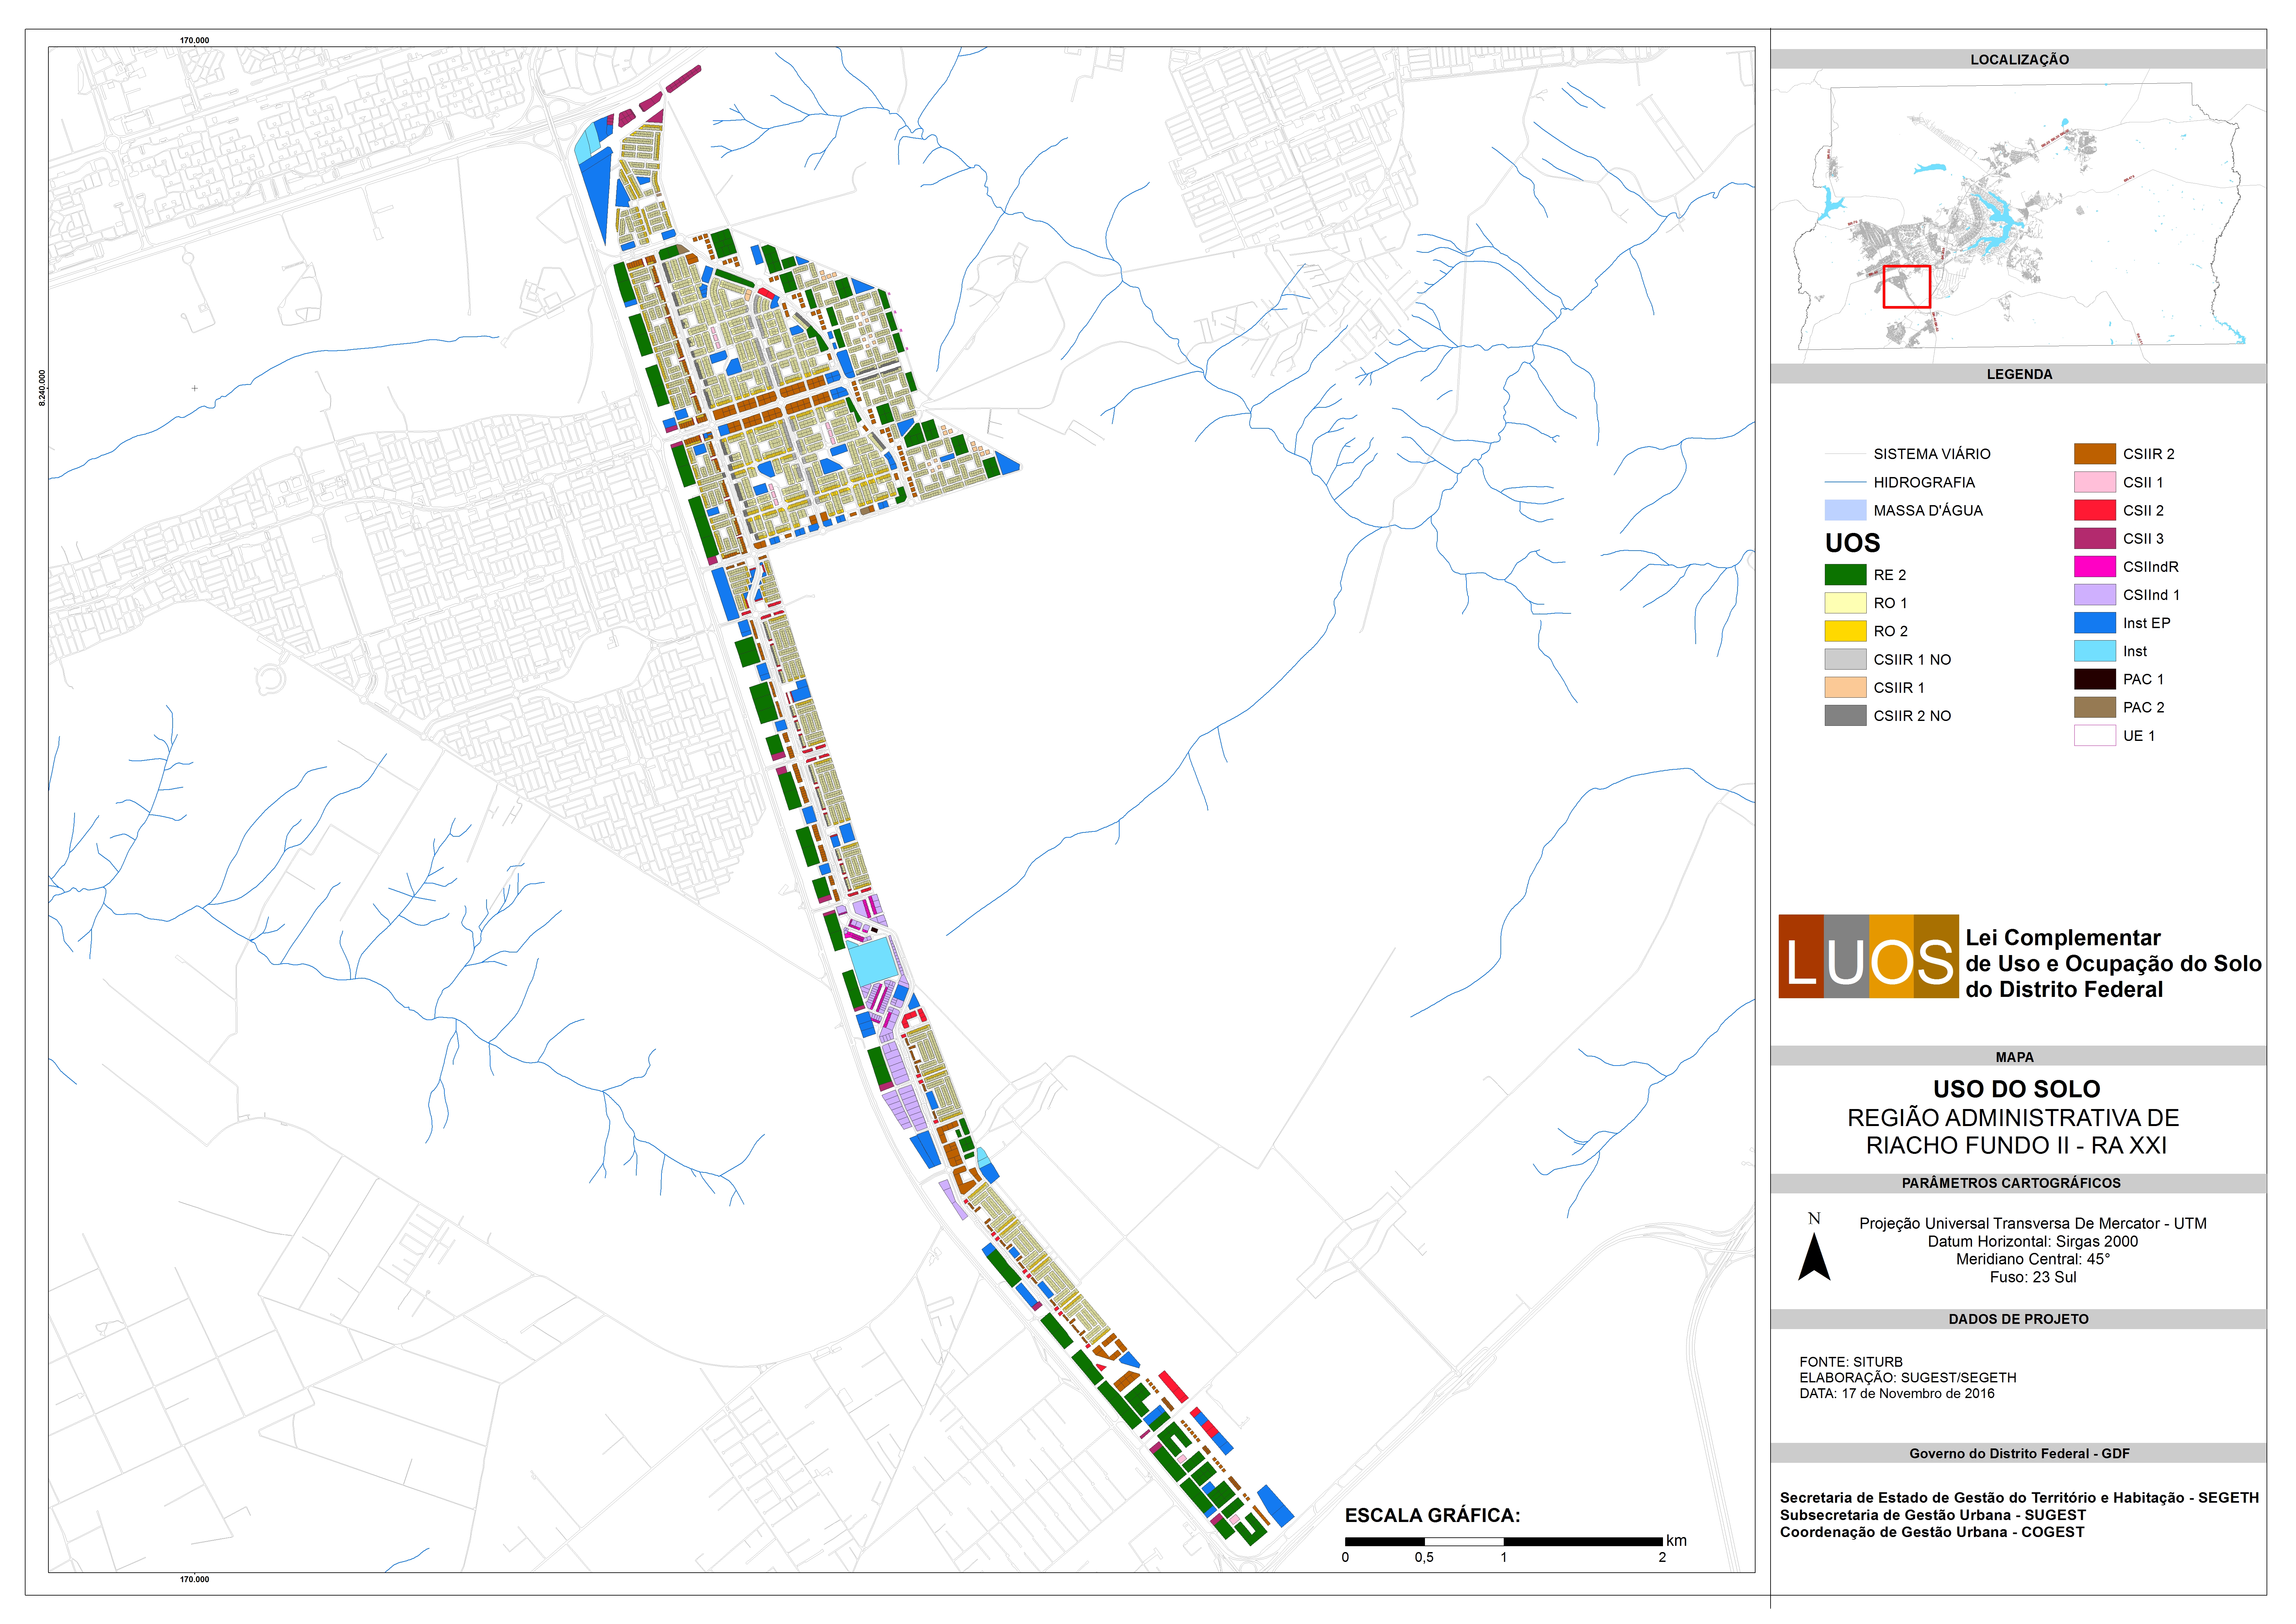Click the CSIIR 2 brown legend swatch
The image size is (2296, 1624).
(2095, 454)
